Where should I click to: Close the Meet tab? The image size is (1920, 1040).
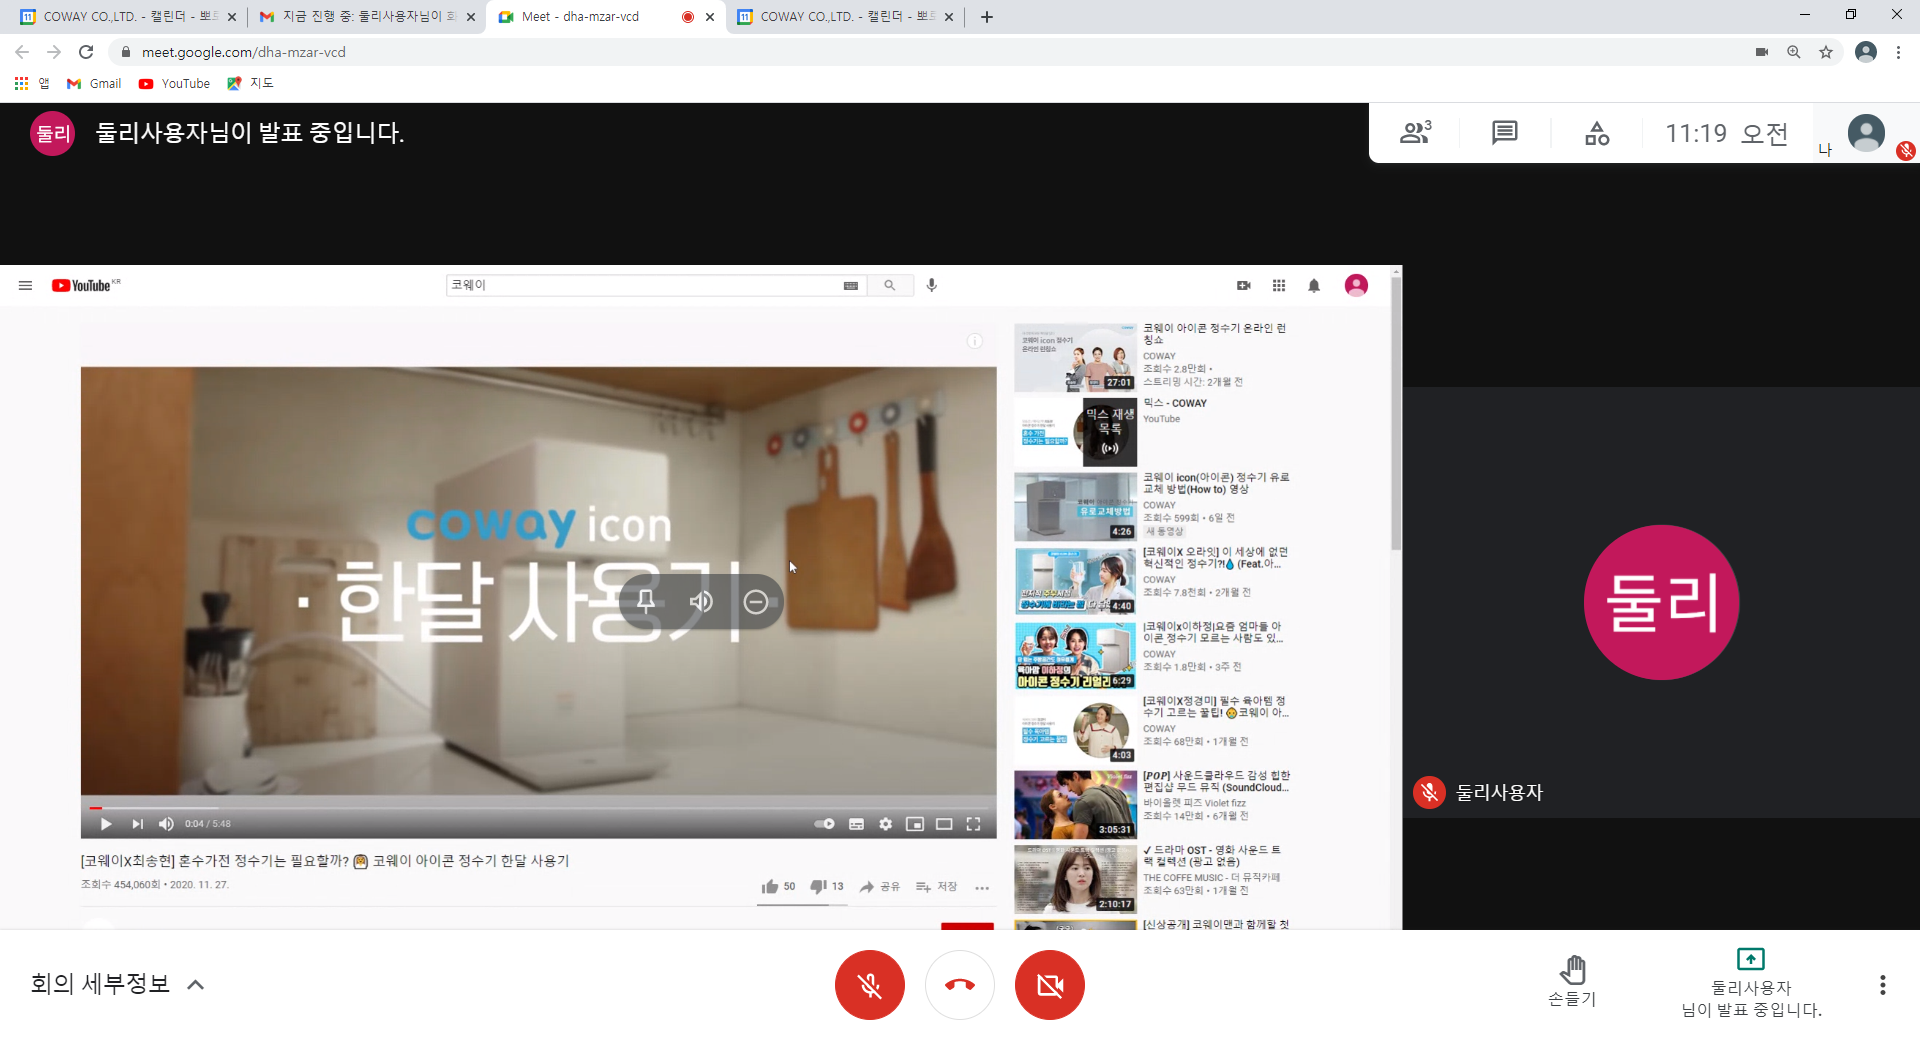click(x=710, y=17)
